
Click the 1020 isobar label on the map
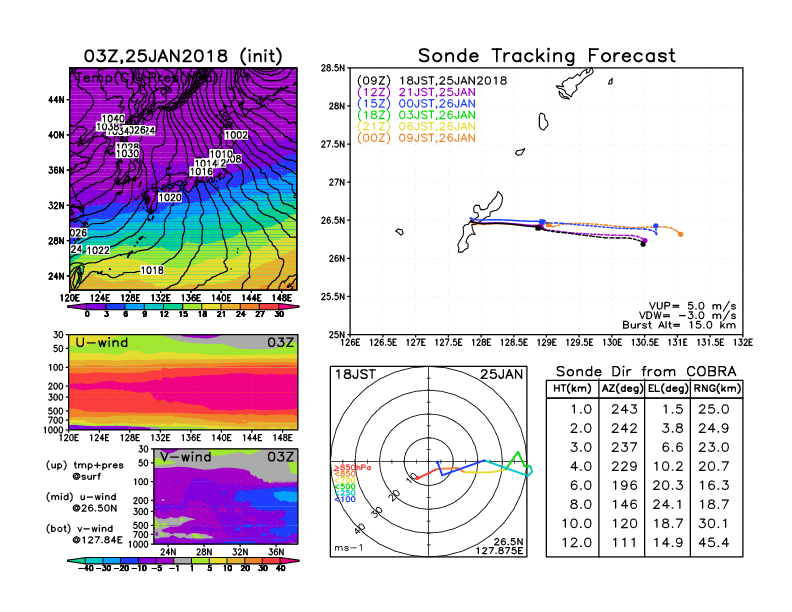pos(170,197)
